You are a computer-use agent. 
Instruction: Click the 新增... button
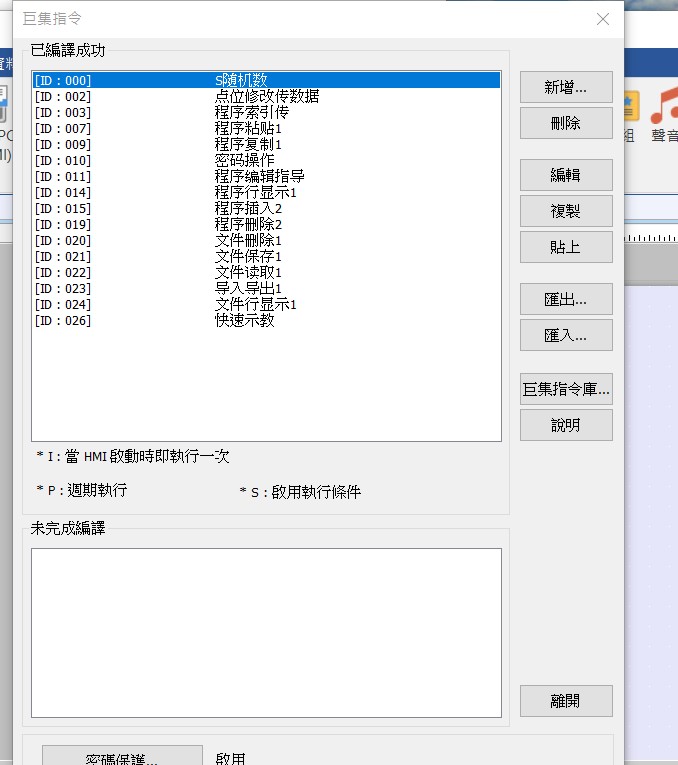click(565, 87)
